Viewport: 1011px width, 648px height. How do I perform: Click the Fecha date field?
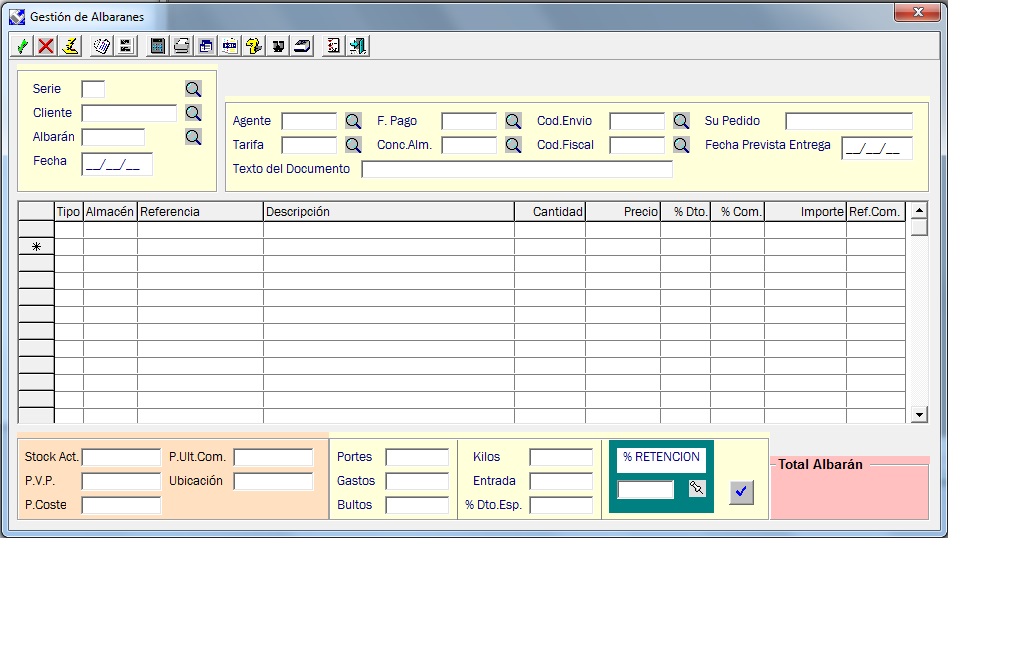pyautogui.click(x=117, y=164)
